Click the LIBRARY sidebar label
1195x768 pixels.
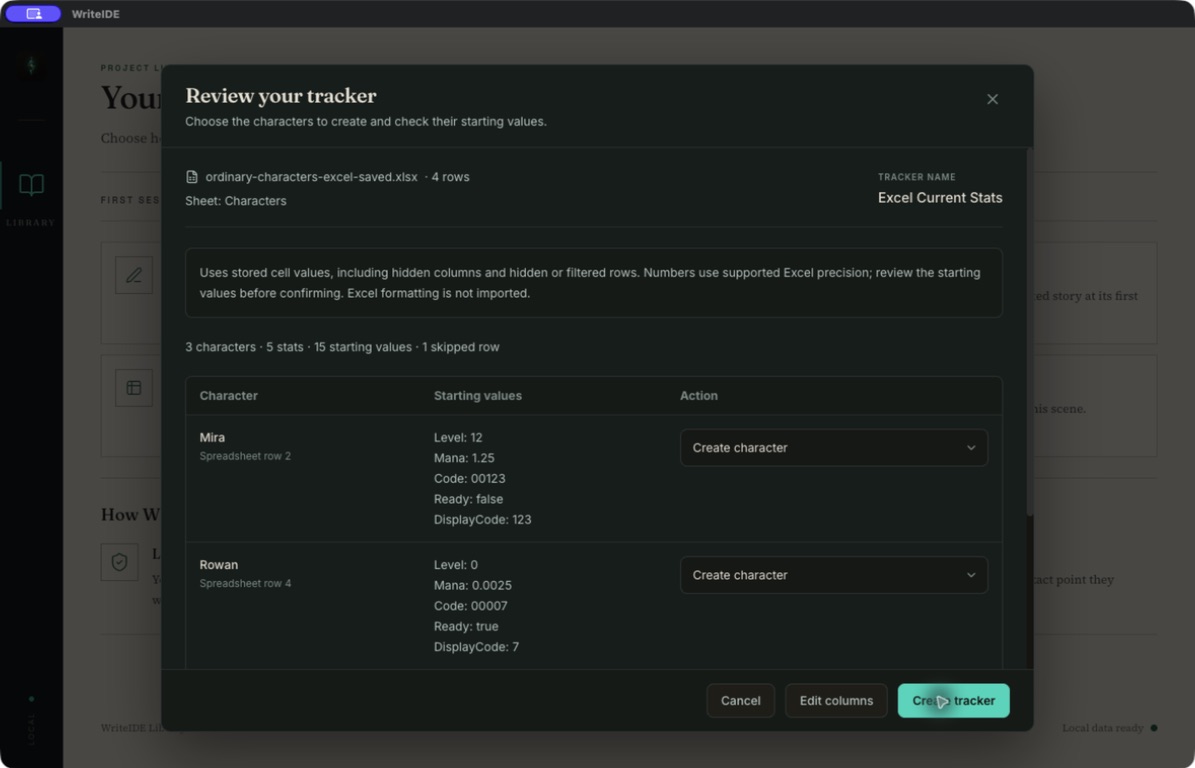tap(31, 222)
